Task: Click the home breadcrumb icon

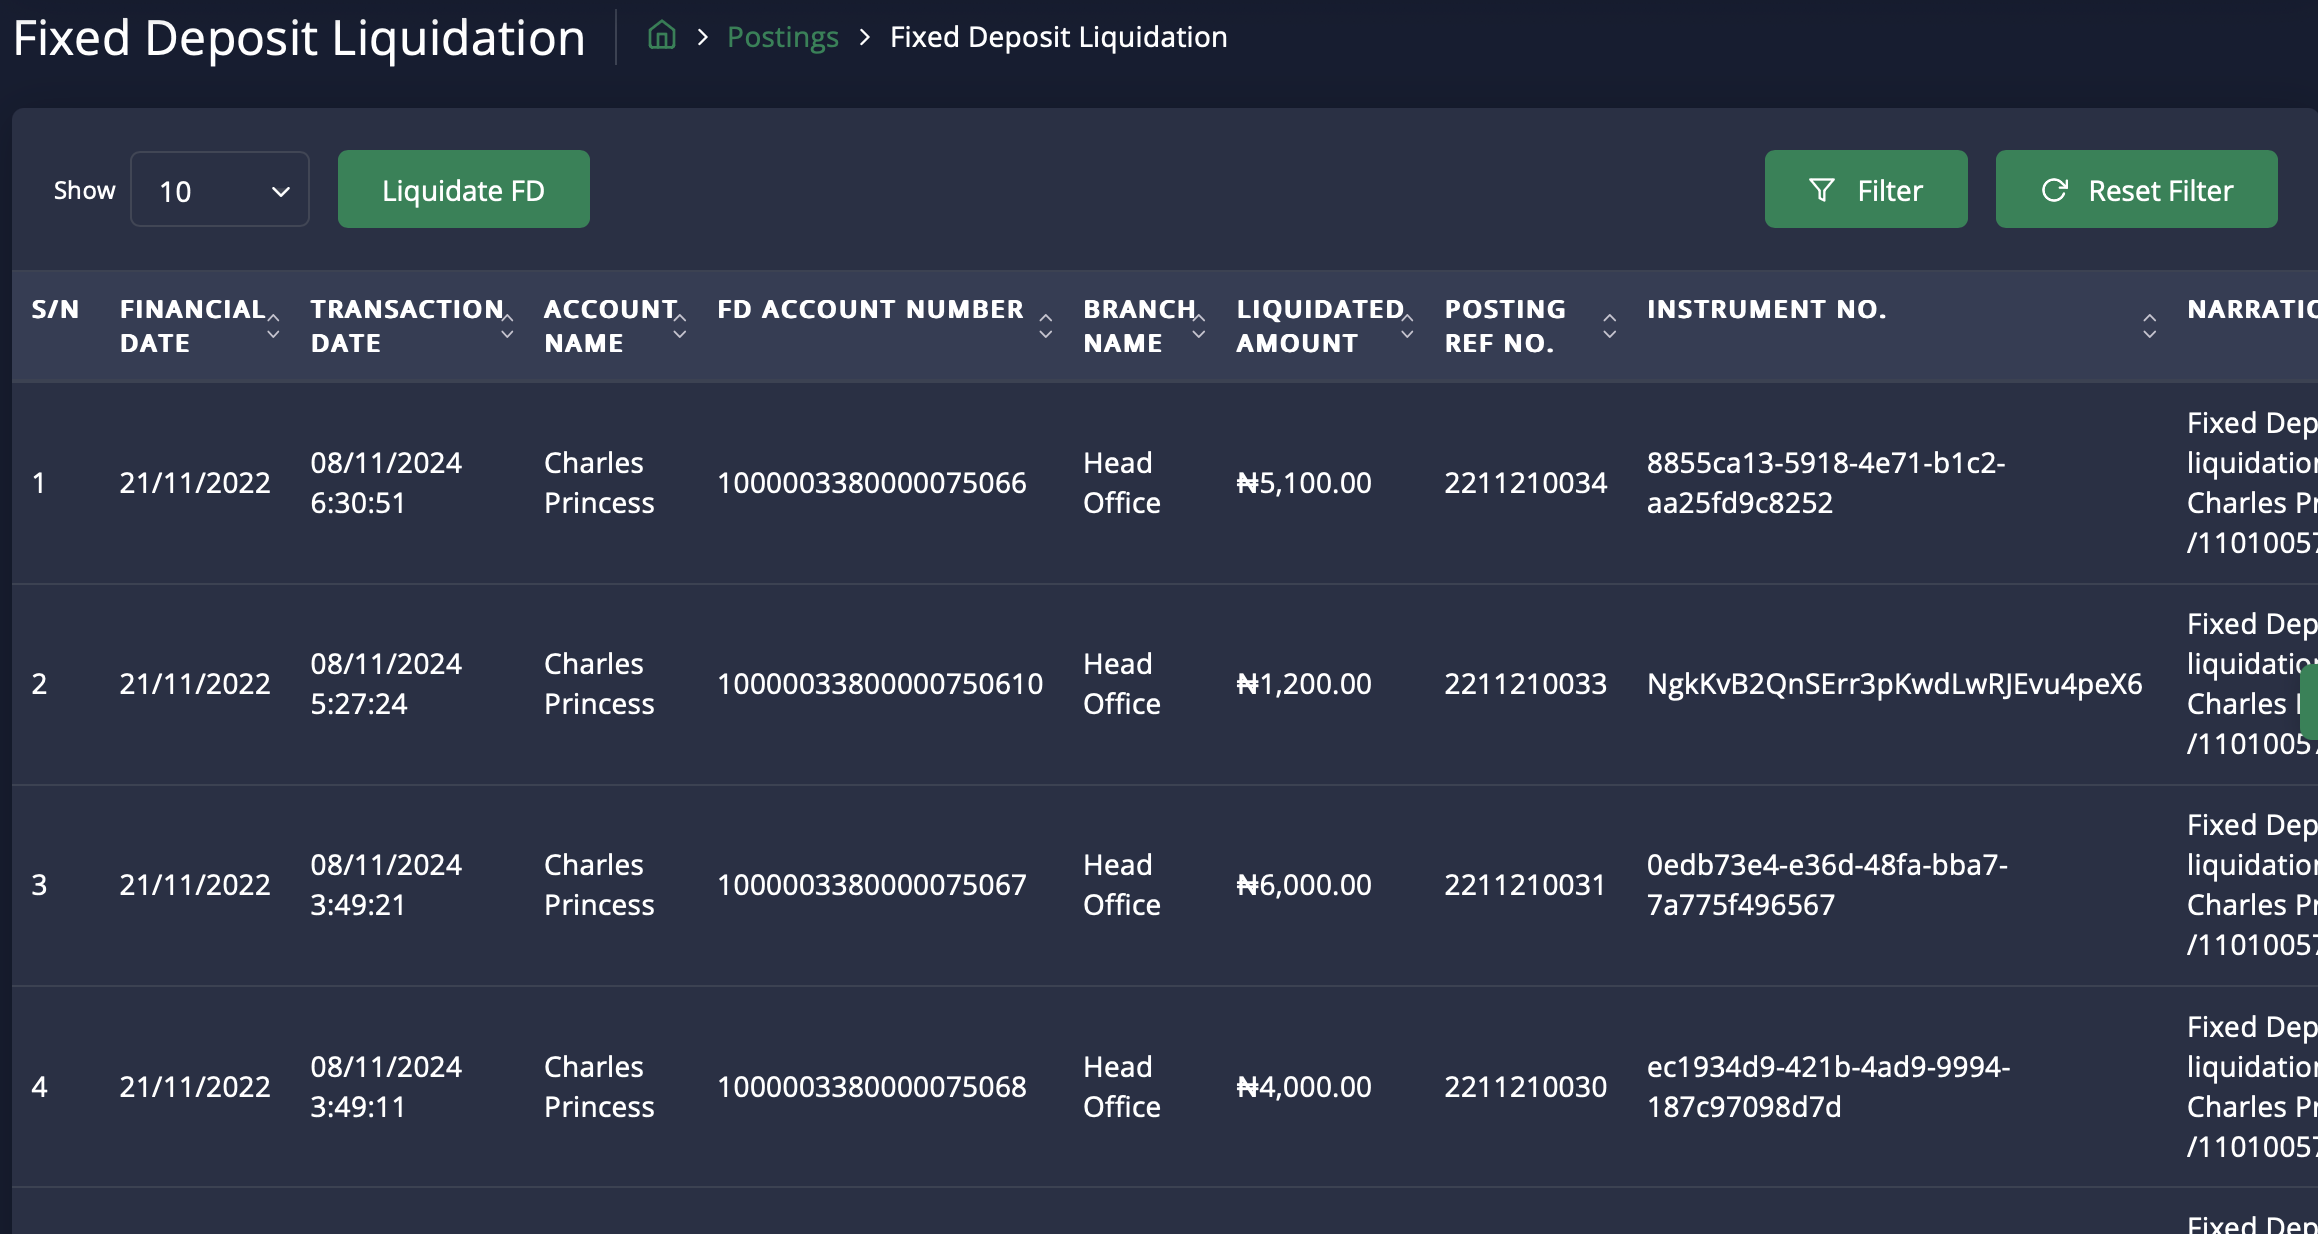Action: [661, 37]
